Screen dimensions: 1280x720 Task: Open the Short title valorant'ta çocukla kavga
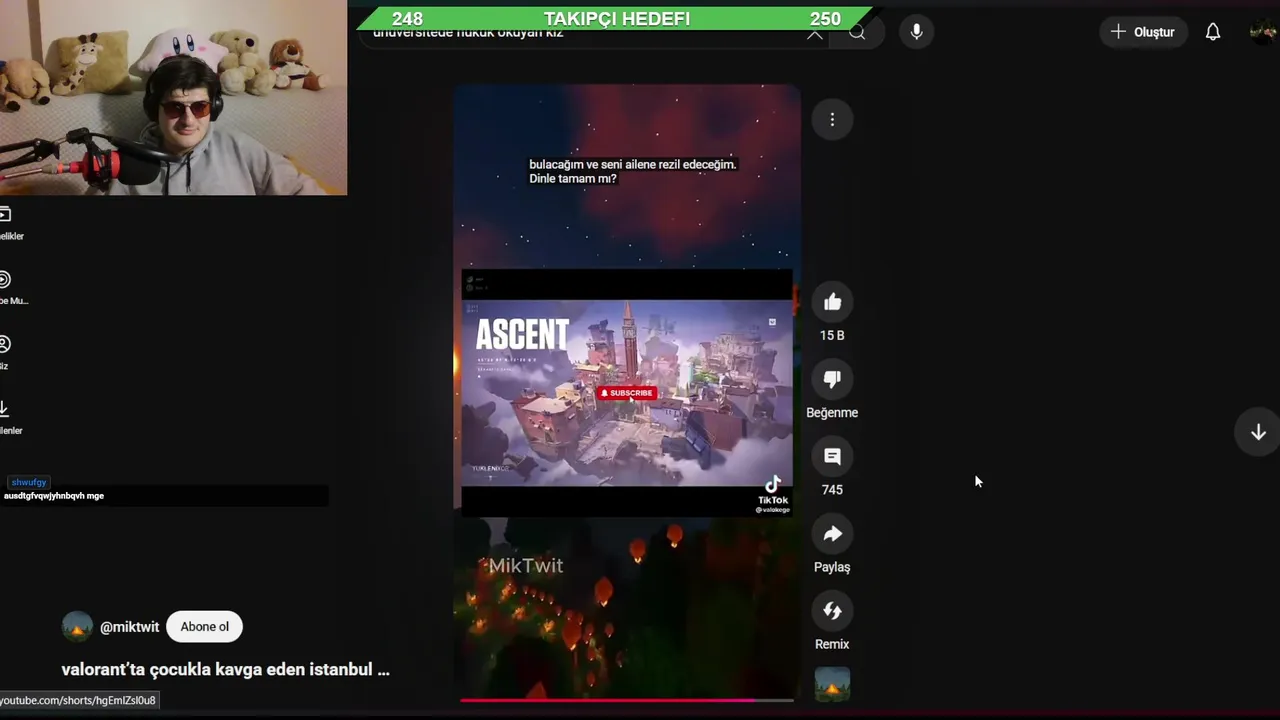225,669
